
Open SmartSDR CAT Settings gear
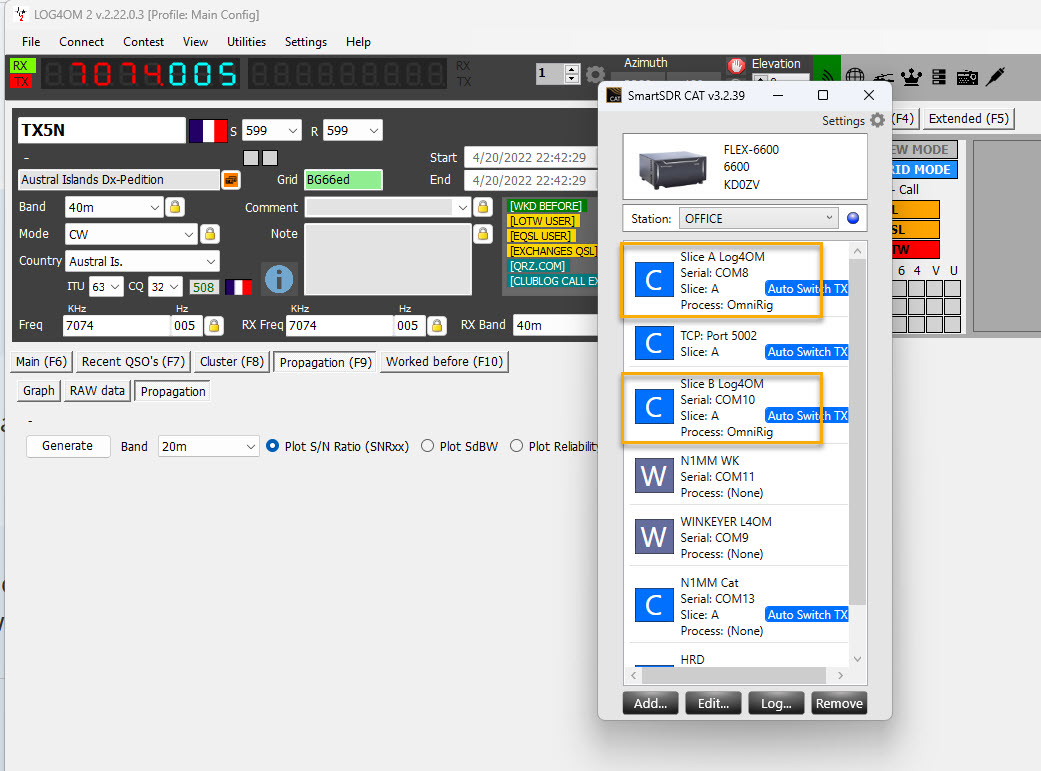(x=877, y=120)
